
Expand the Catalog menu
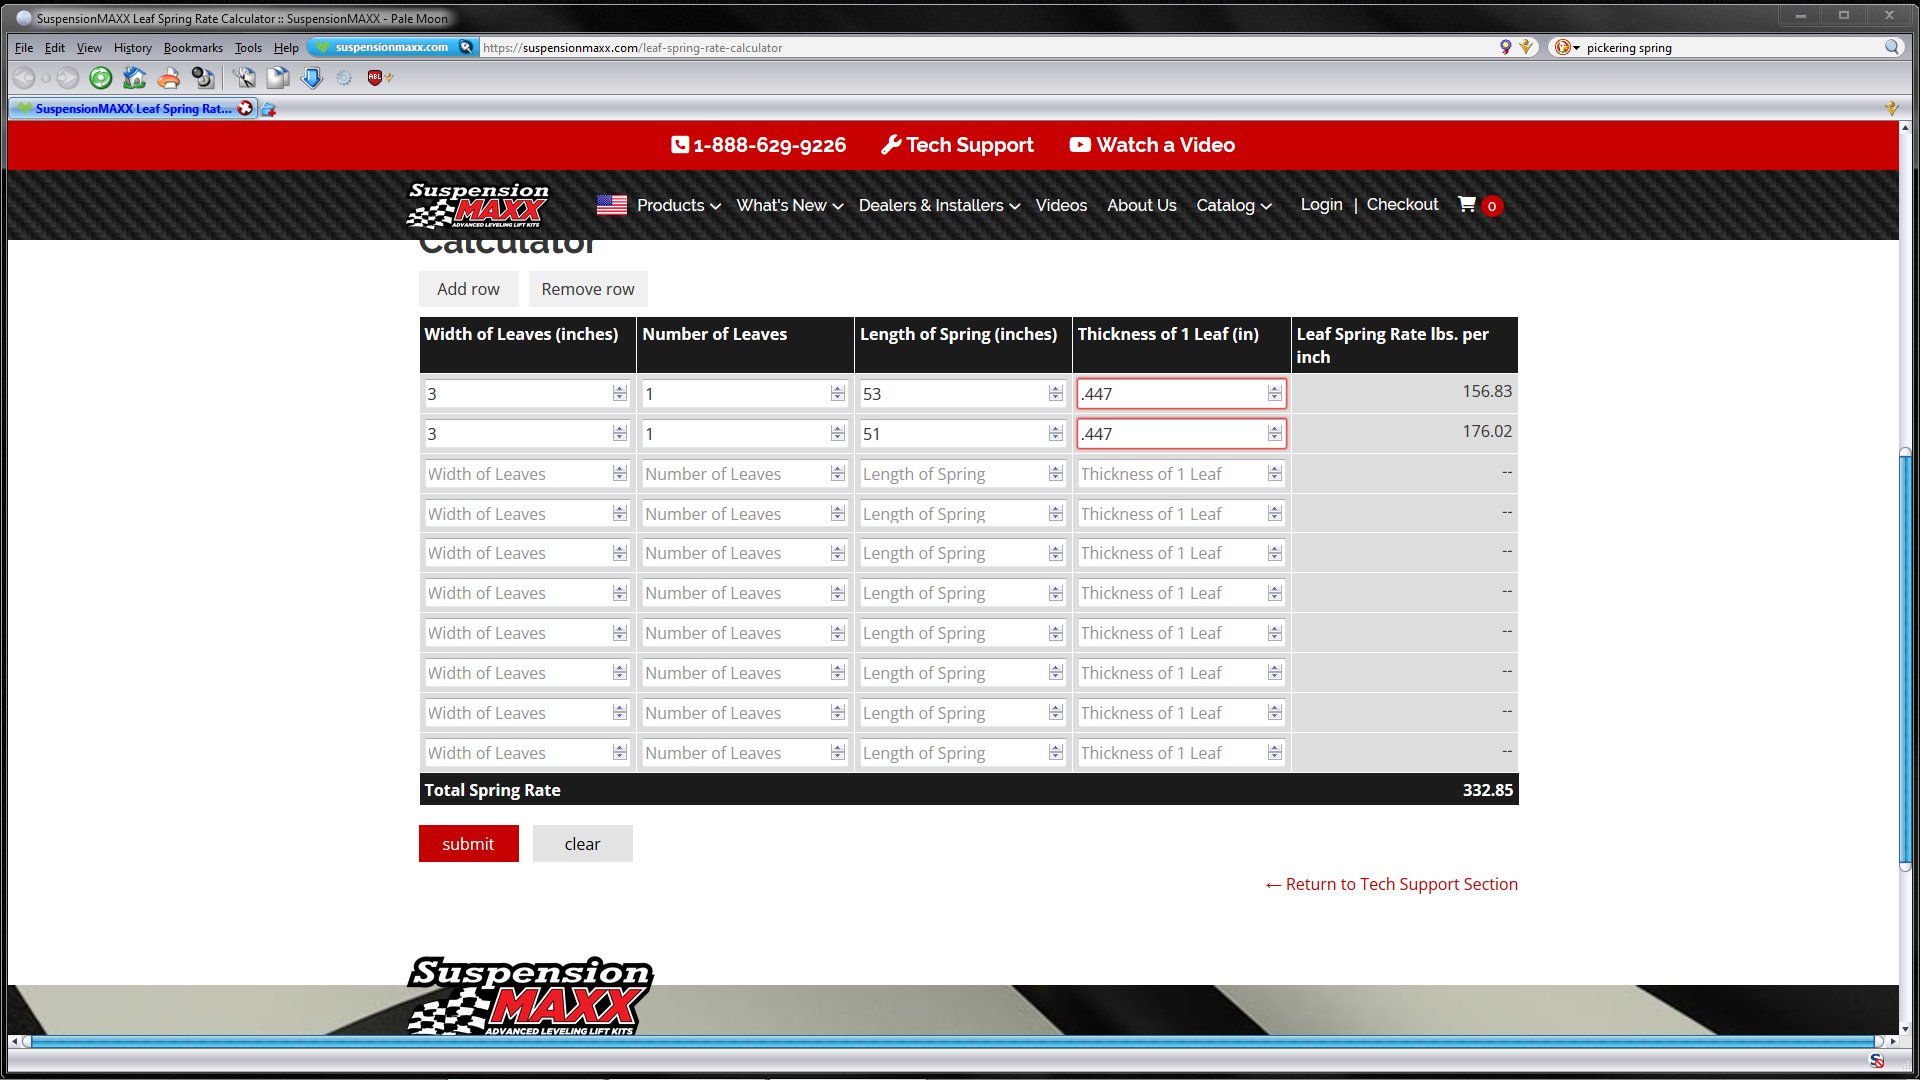pyautogui.click(x=1233, y=205)
